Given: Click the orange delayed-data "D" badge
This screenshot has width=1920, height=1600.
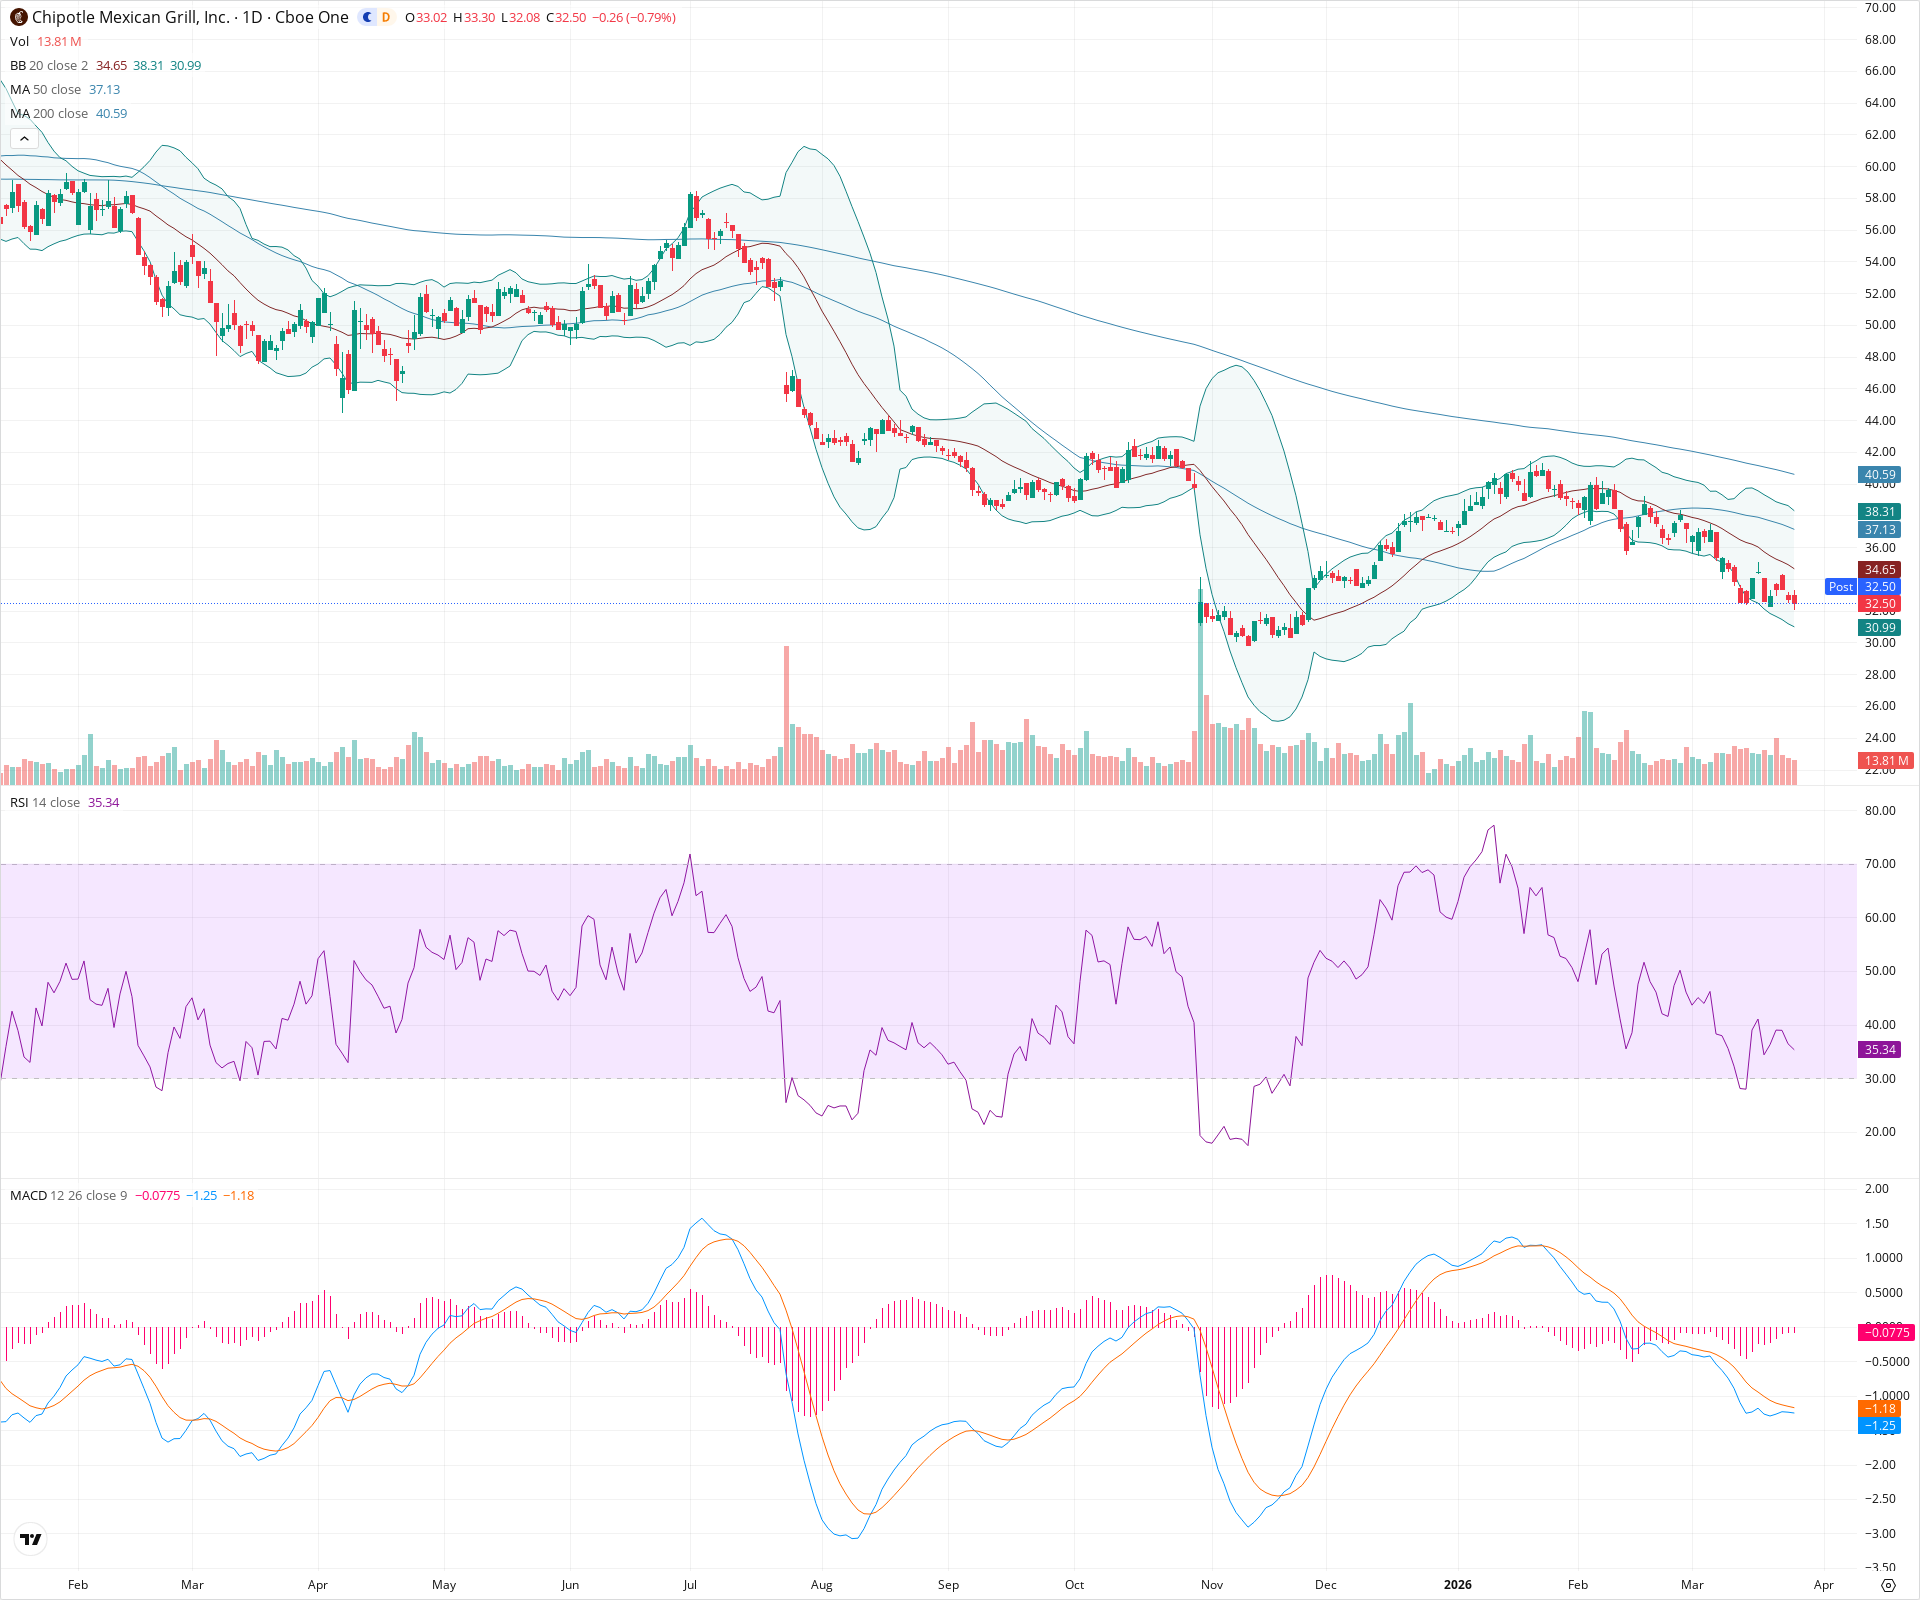Looking at the screenshot, I should (x=384, y=17).
